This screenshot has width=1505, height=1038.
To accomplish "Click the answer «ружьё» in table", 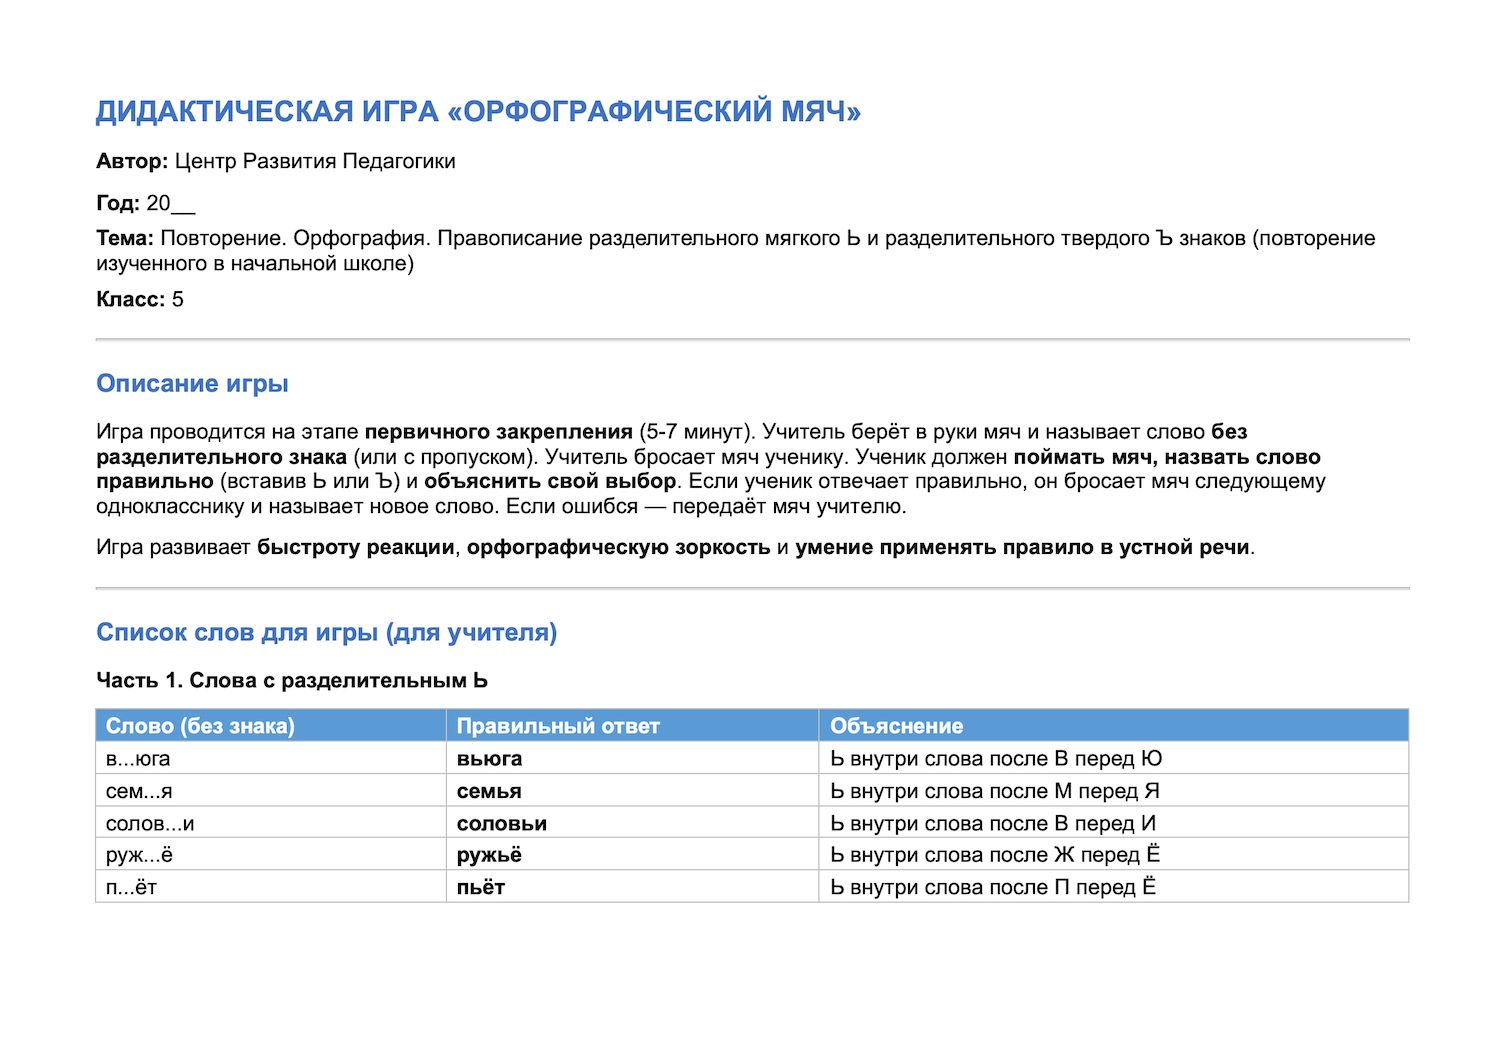I will (x=489, y=855).
